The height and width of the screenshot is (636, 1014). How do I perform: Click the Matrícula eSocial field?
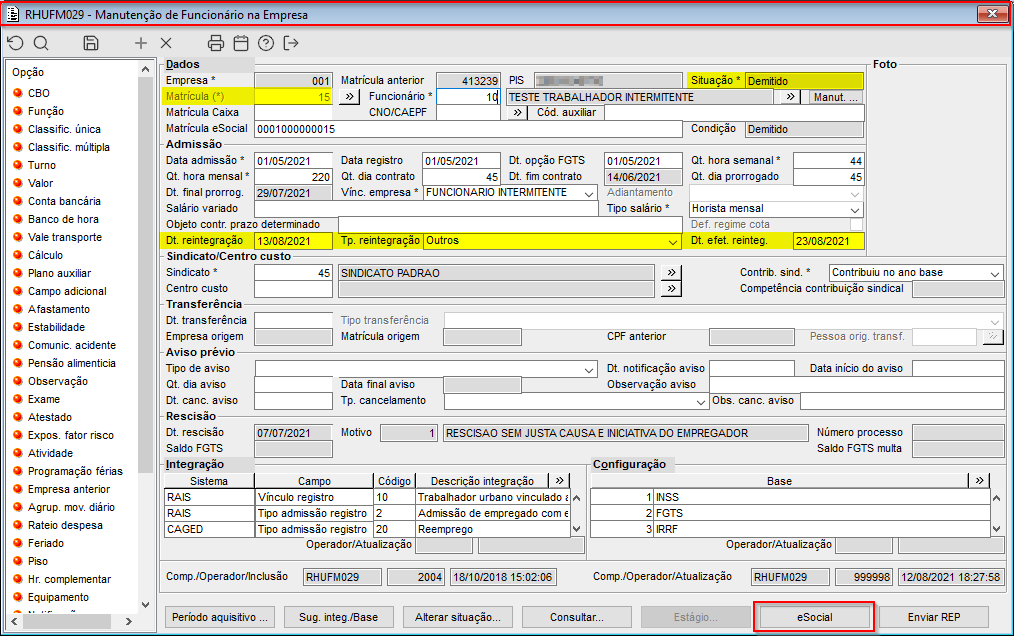click(x=469, y=129)
